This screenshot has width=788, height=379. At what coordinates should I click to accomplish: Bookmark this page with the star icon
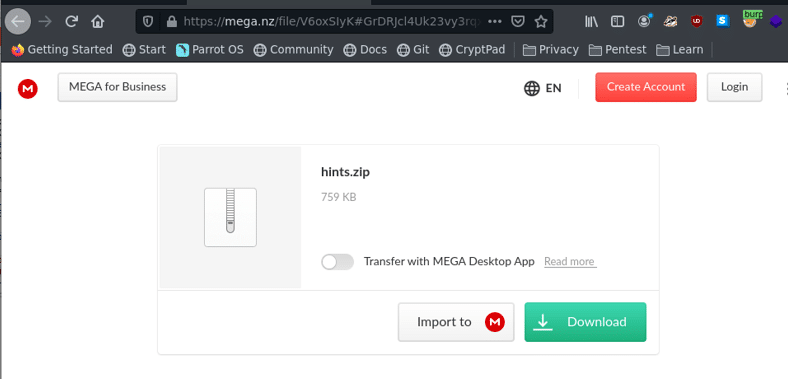coord(541,22)
